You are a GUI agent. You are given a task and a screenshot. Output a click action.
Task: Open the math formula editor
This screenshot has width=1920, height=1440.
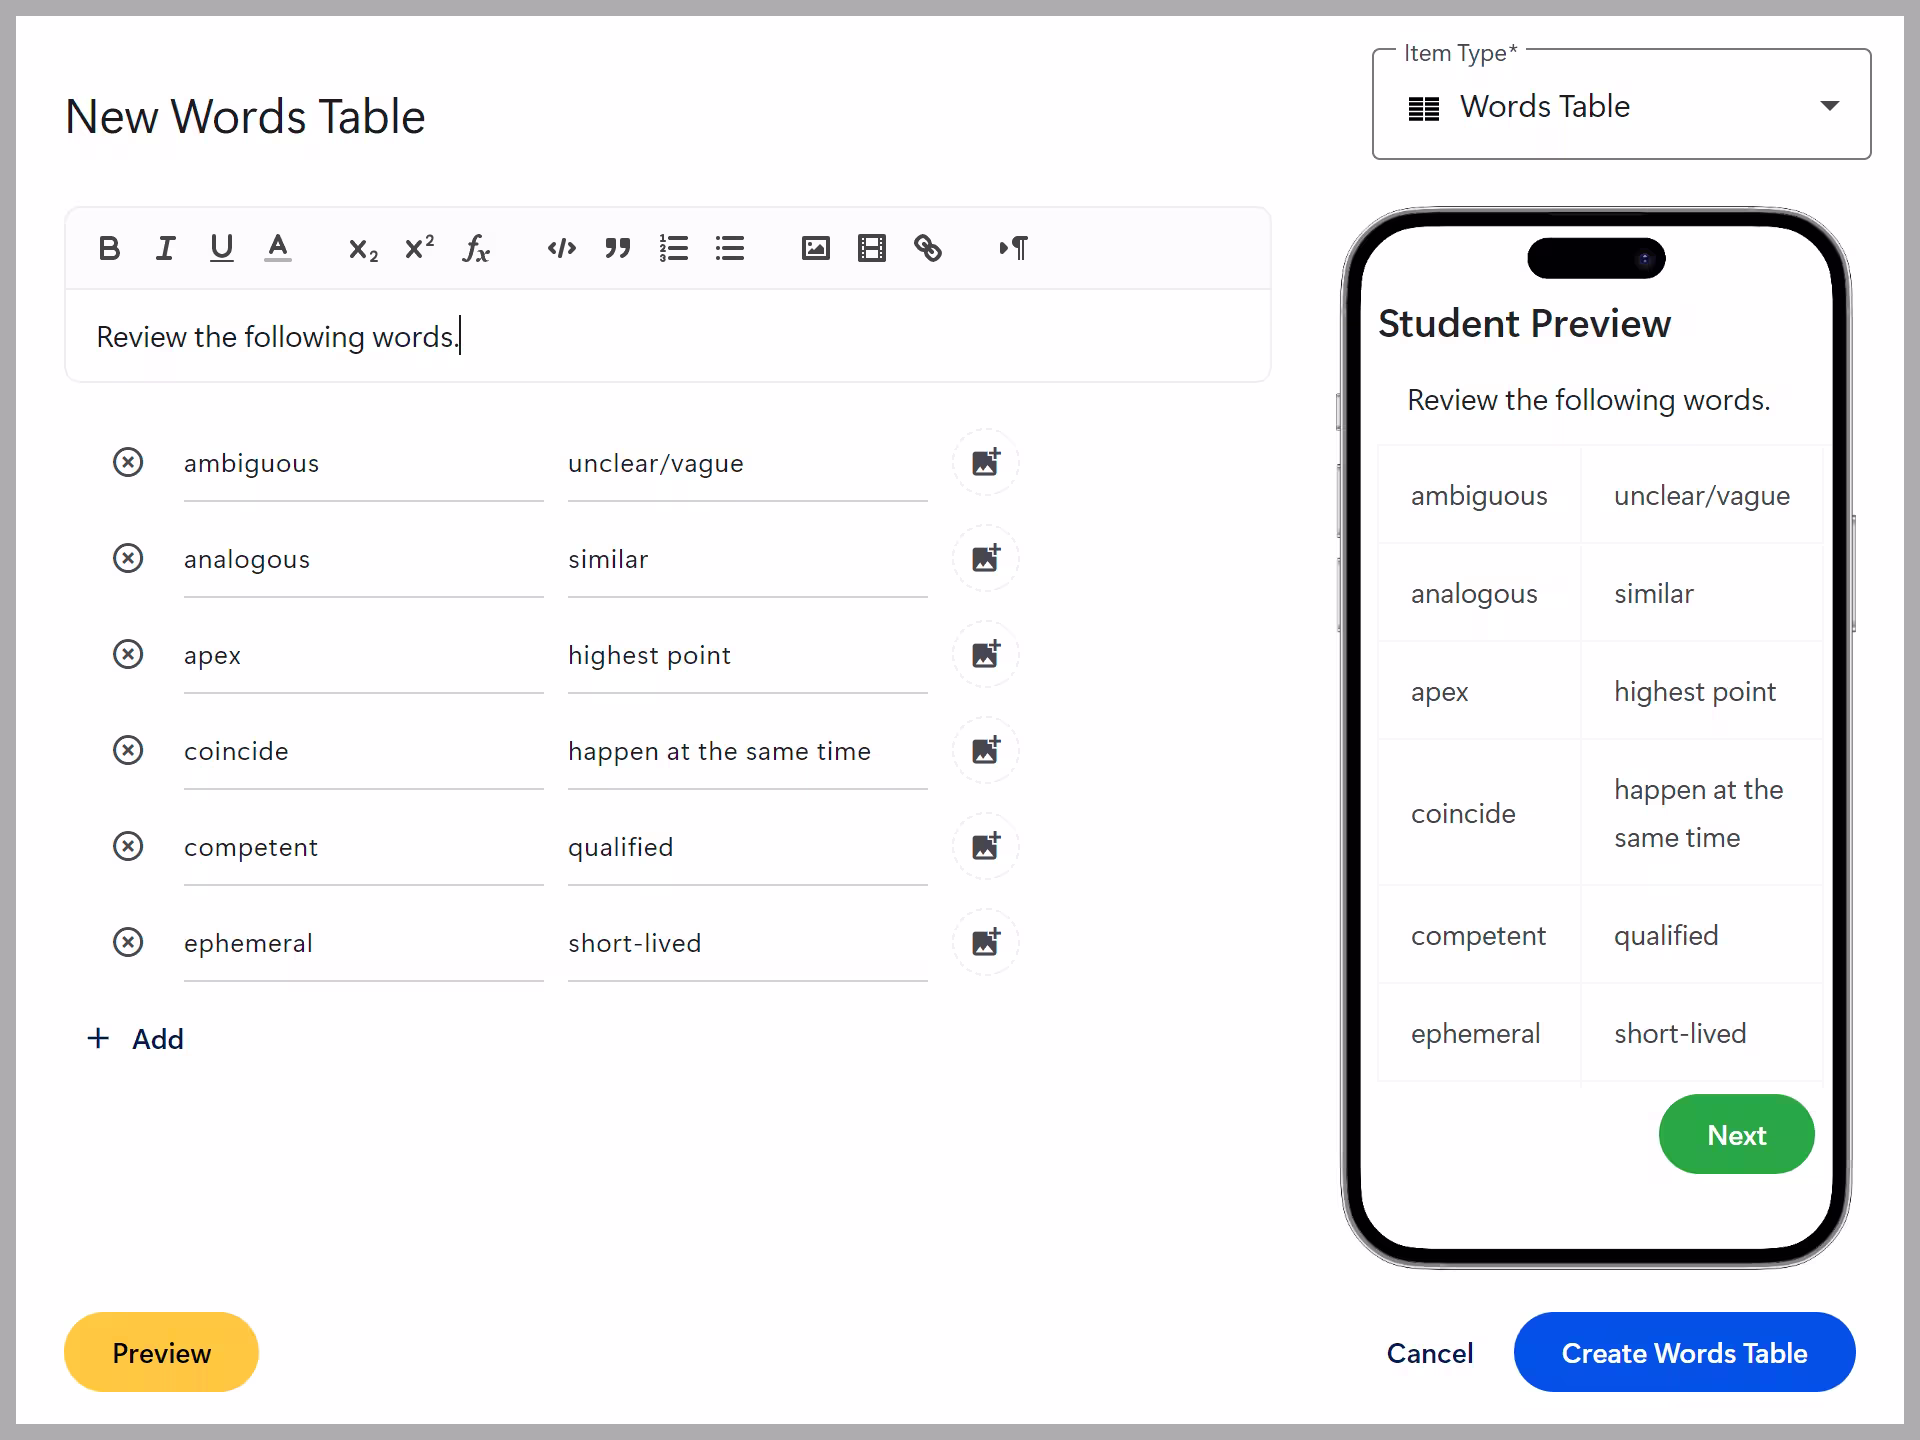(476, 249)
